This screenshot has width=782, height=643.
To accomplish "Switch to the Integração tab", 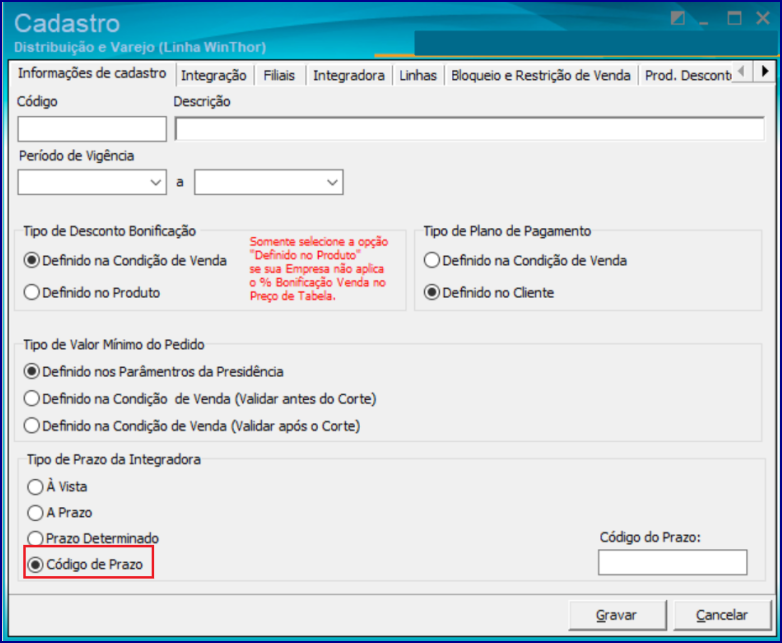I will point(213,75).
